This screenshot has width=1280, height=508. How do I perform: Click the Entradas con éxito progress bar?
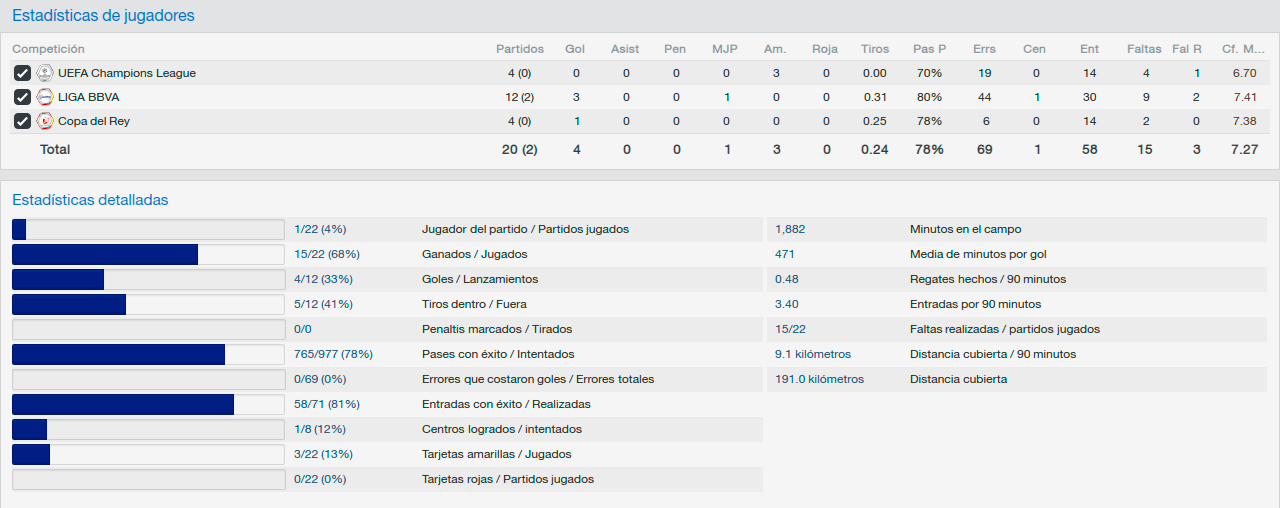[x=148, y=404]
